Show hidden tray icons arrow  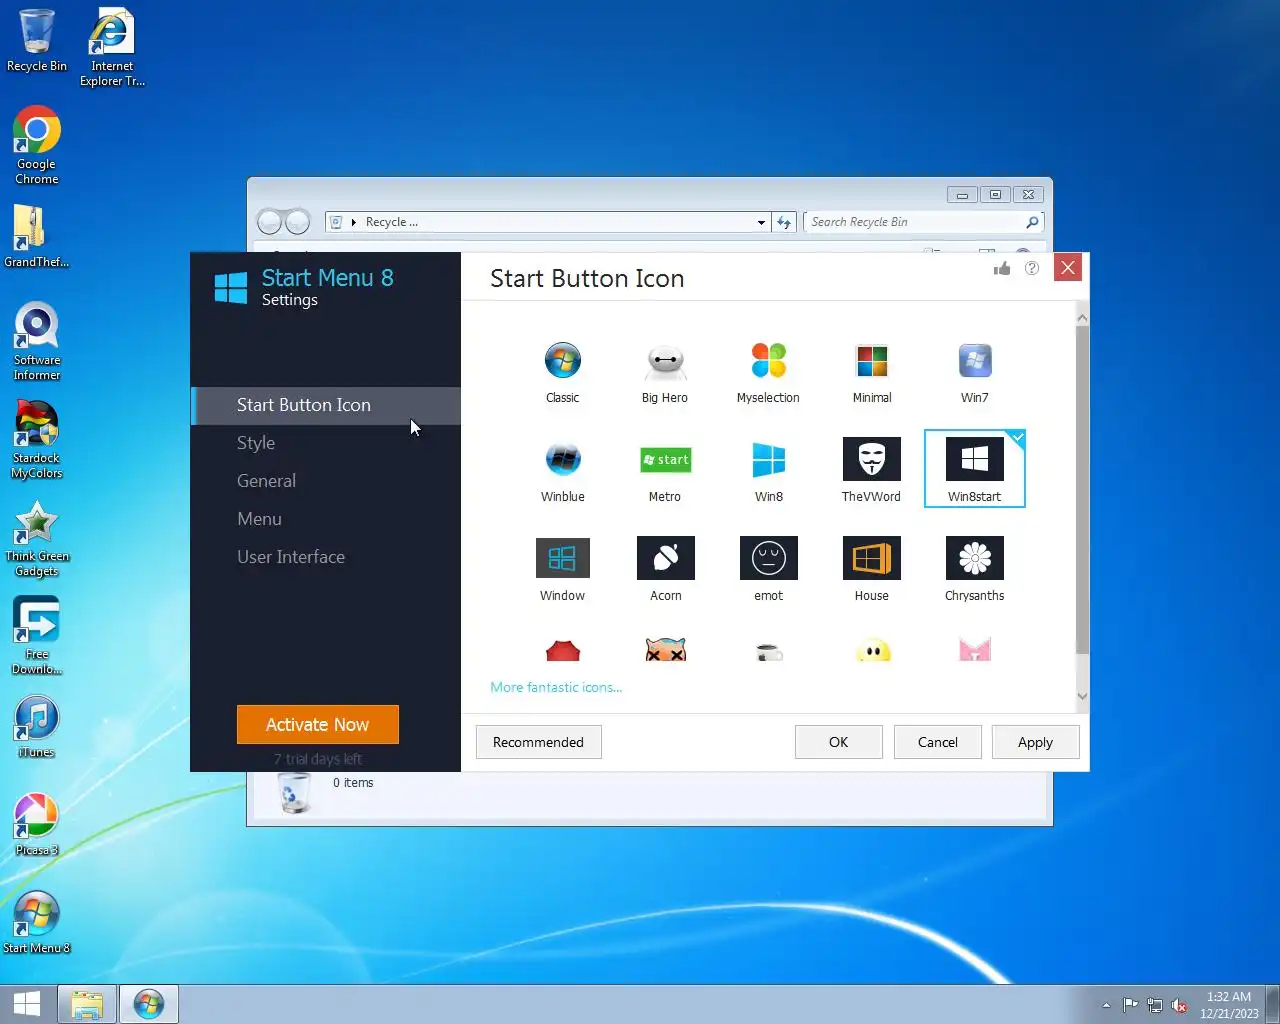[x=1106, y=1005]
